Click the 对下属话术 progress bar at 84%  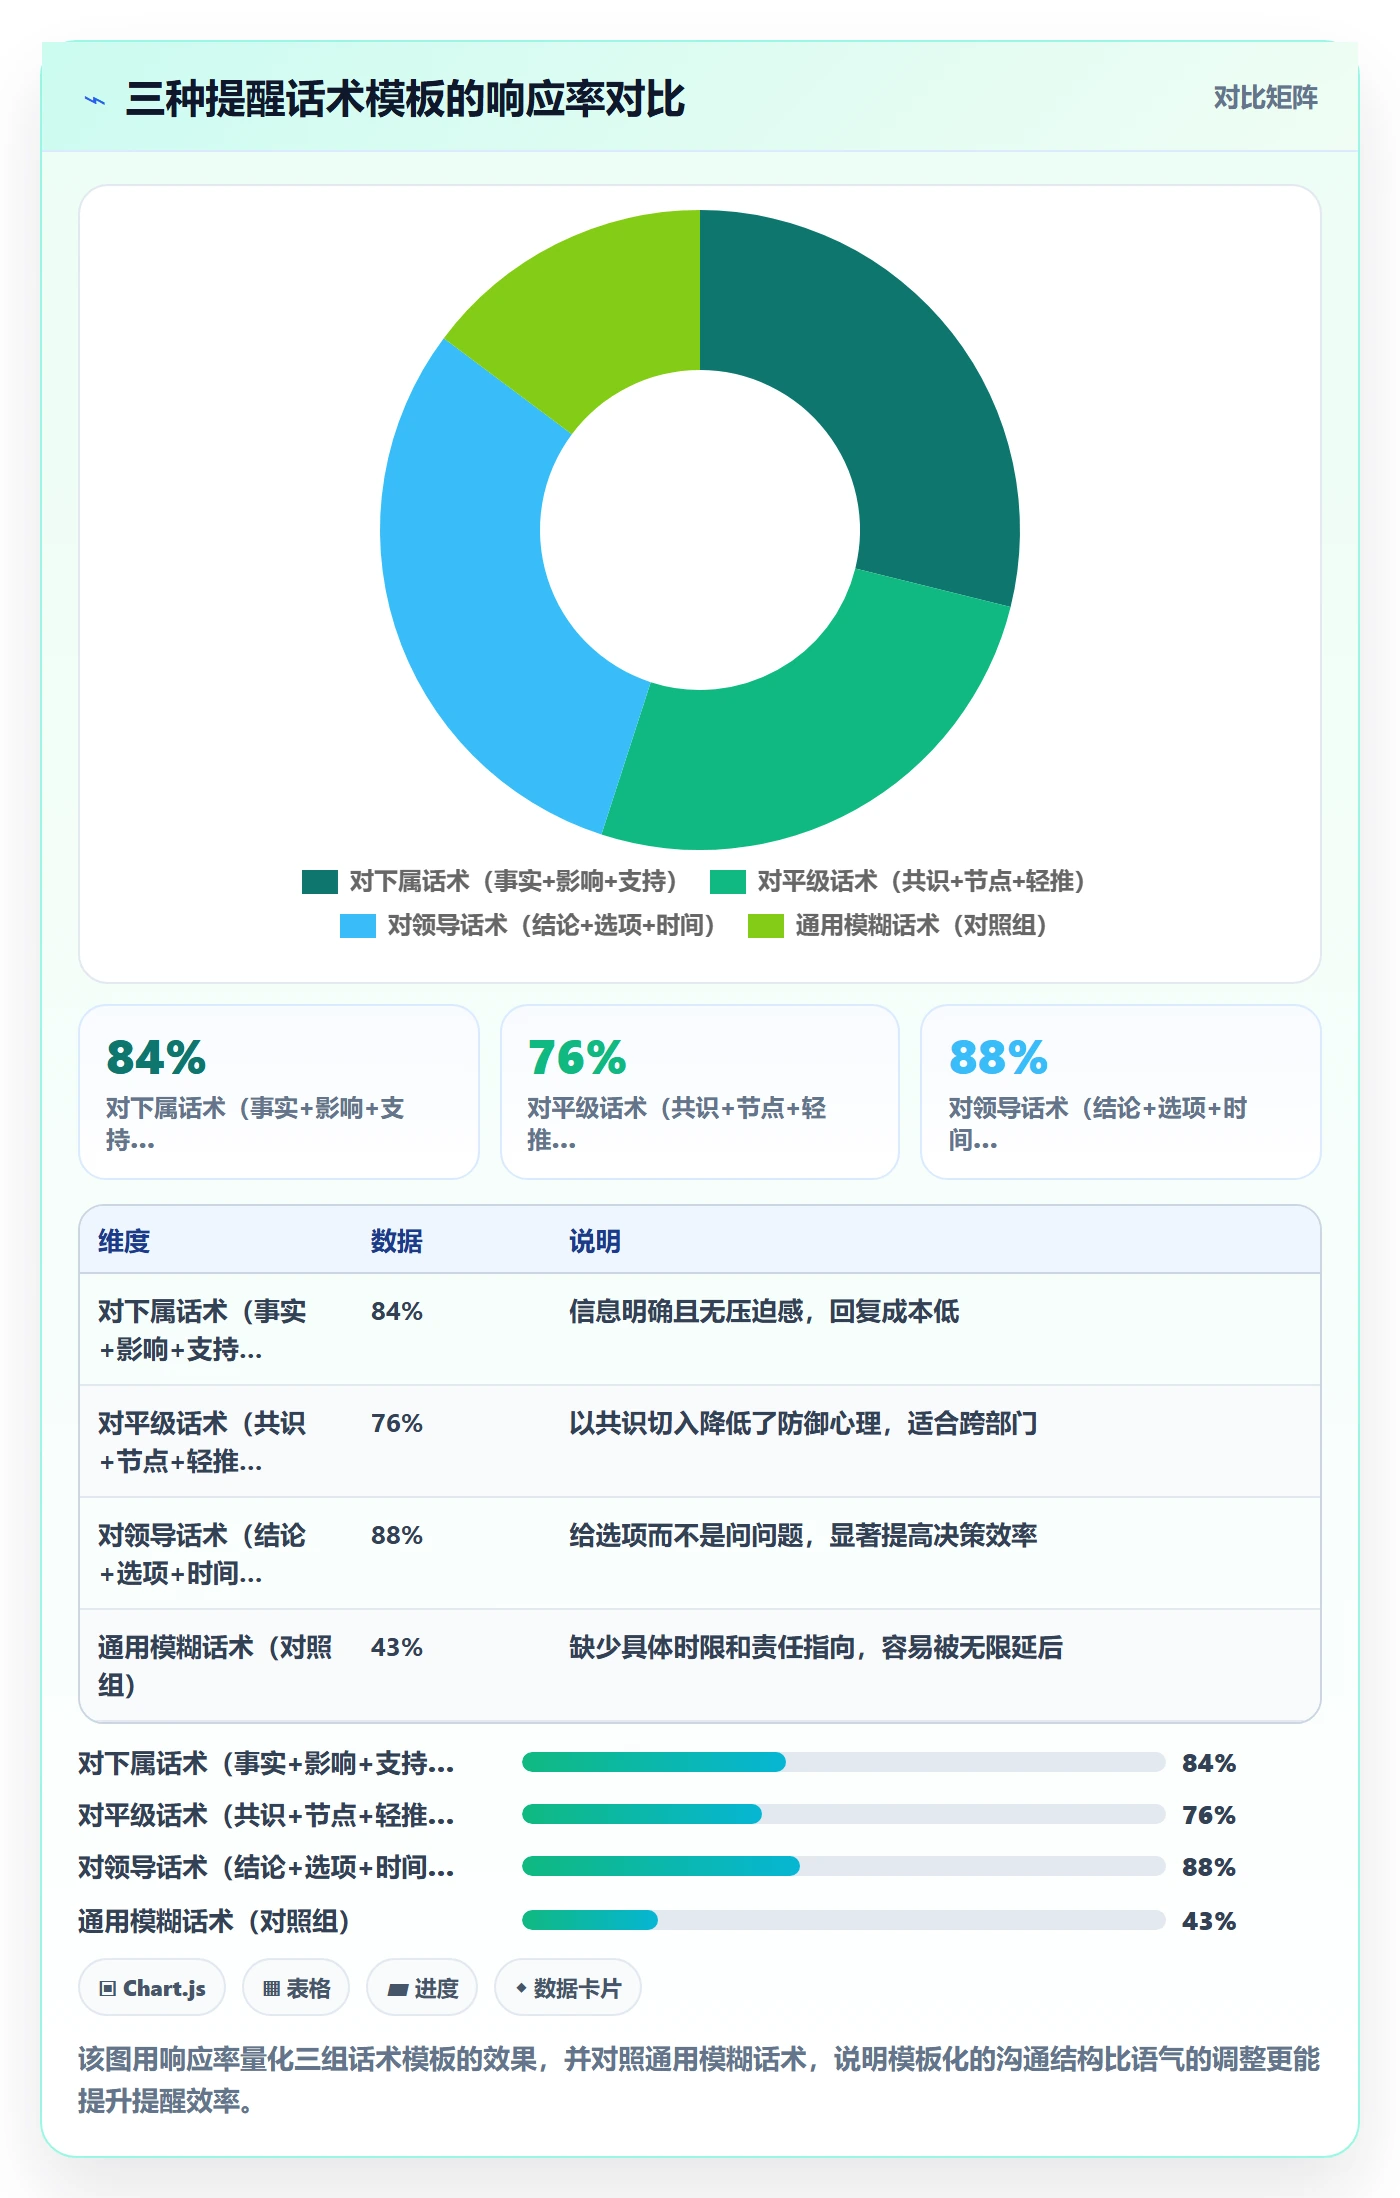point(843,1762)
